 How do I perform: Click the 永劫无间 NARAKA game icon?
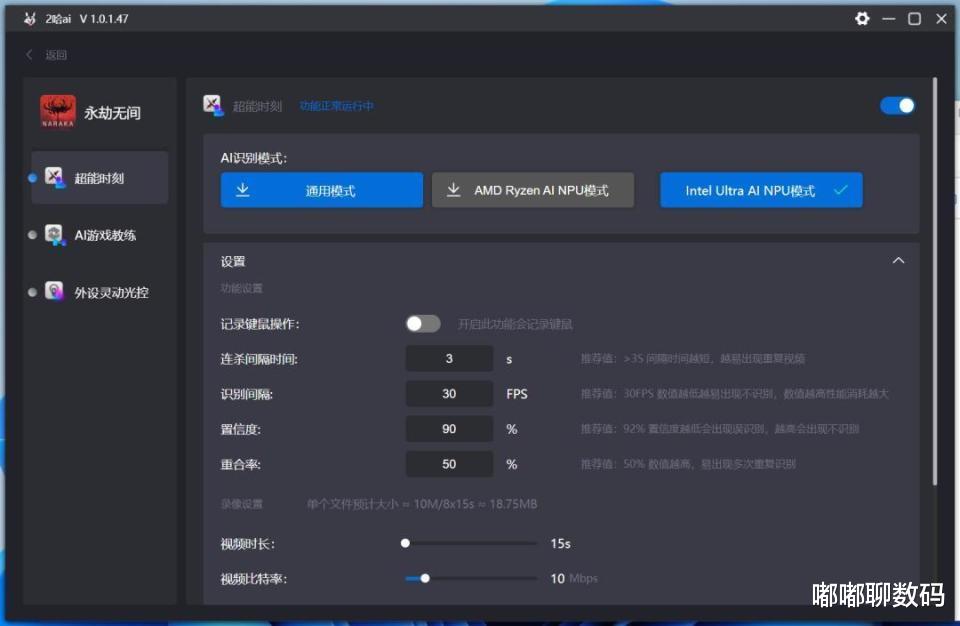point(58,111)
